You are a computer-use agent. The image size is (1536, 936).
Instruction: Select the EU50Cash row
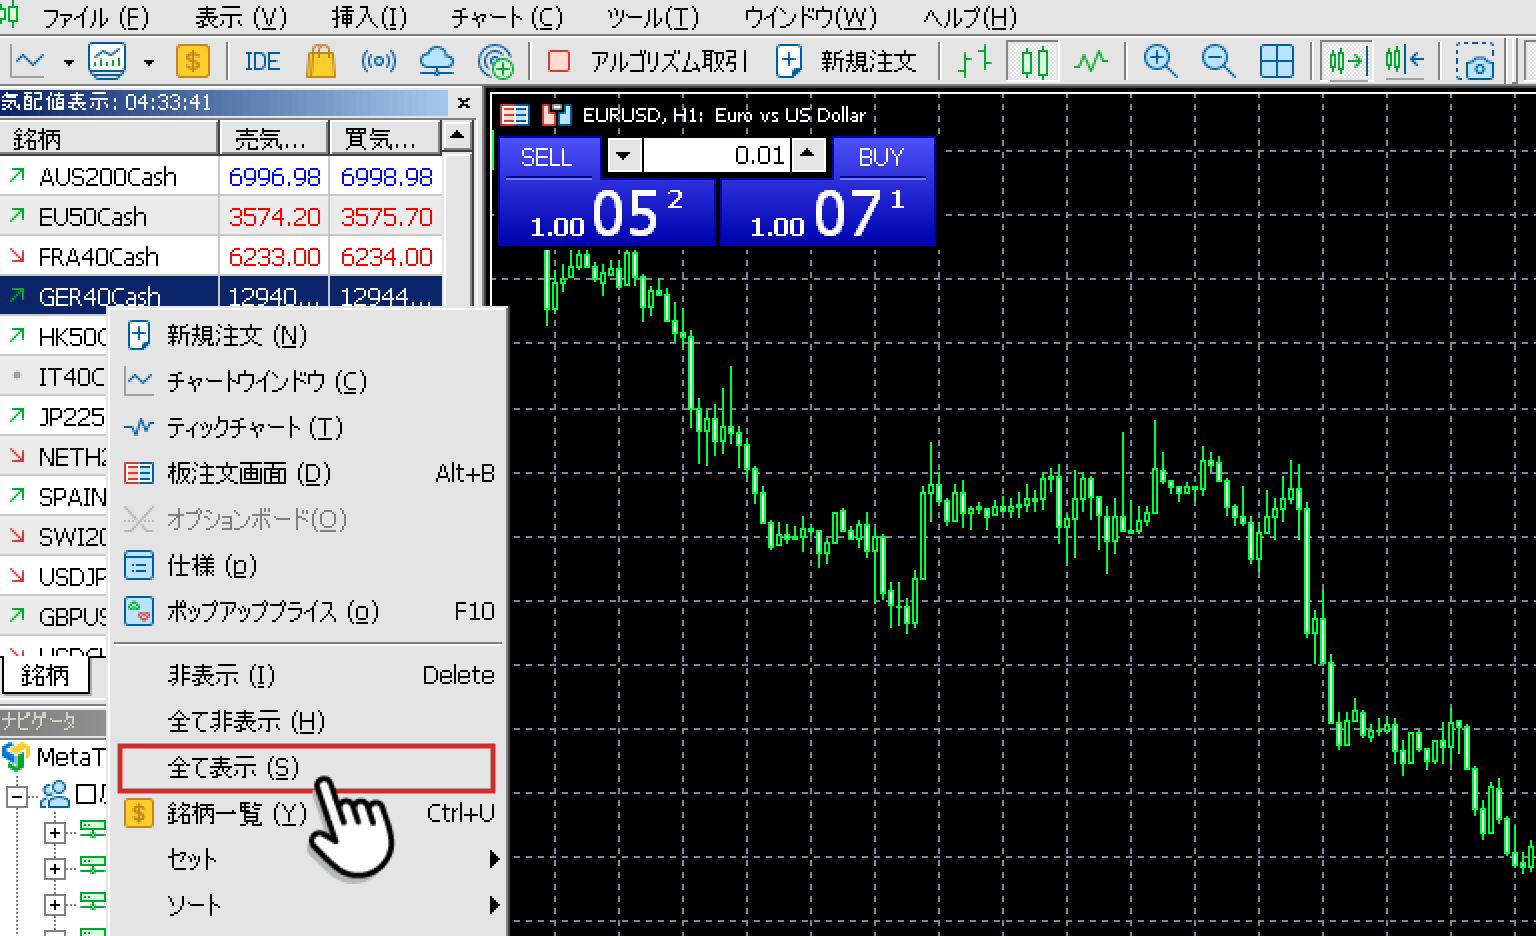tap(220, 216)
